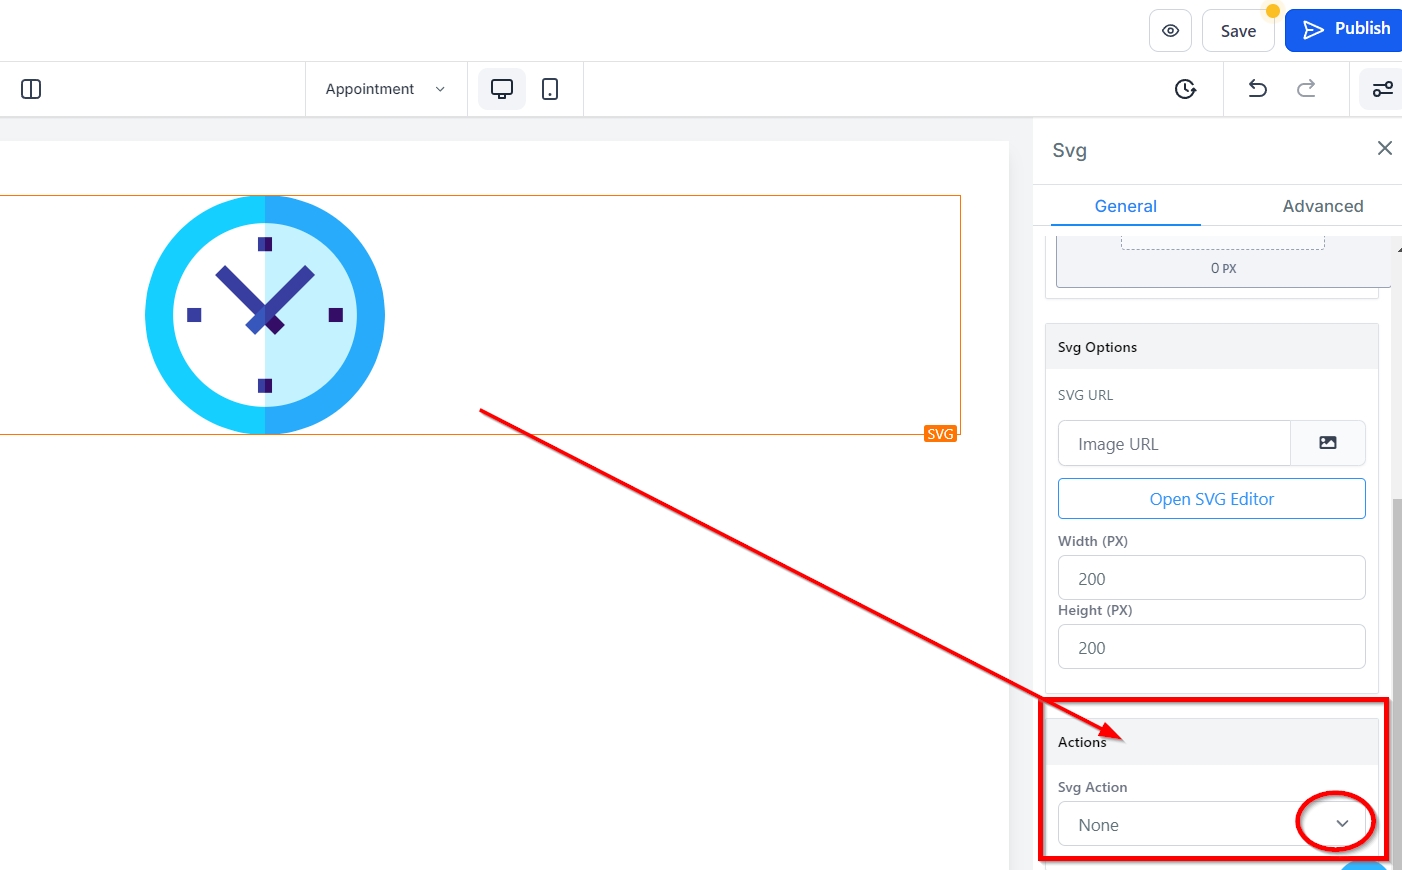Collapse the Svg Options section header
This screenshot has width=1402, height=870.
pyautogui.click(x=1211, y=347)
